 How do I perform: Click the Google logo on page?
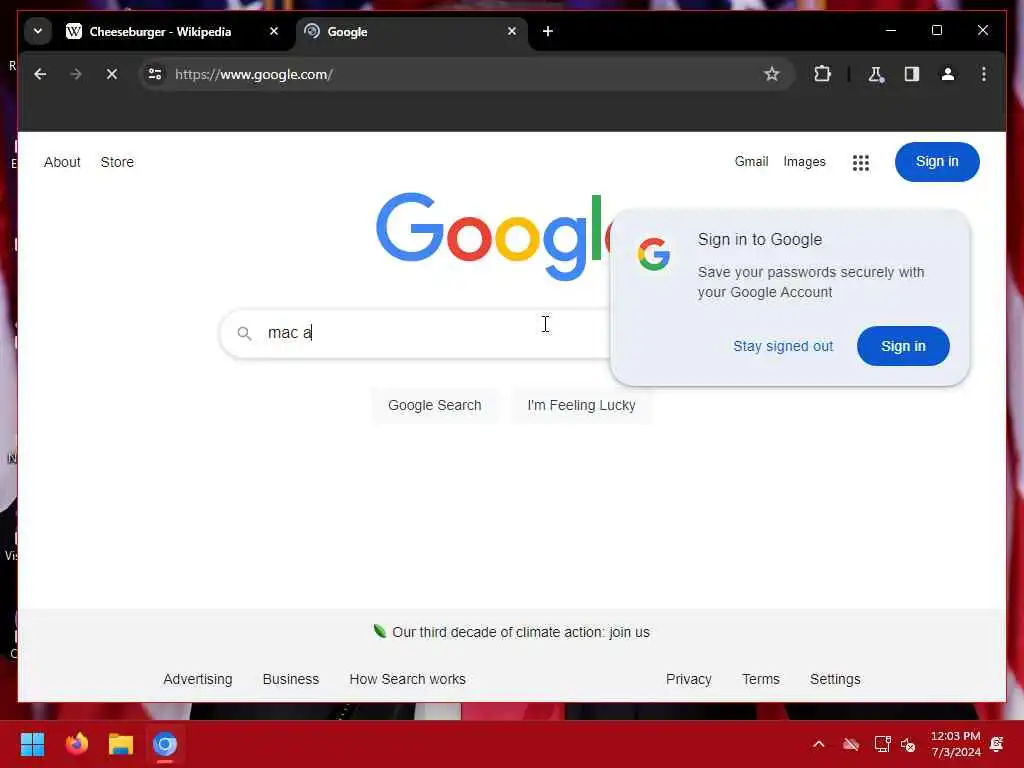(494, 236)
